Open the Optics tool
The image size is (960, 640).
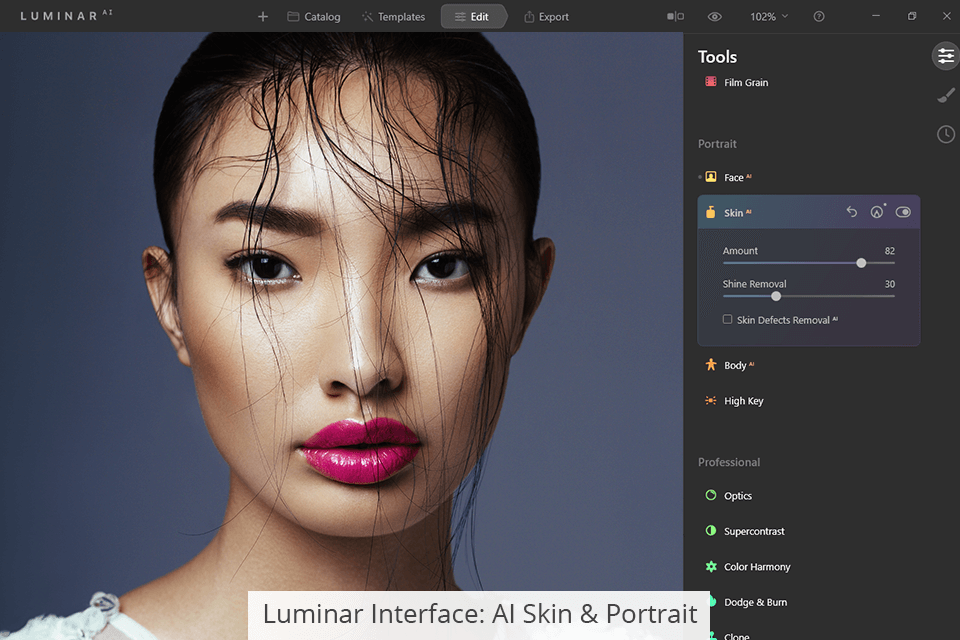729,495
